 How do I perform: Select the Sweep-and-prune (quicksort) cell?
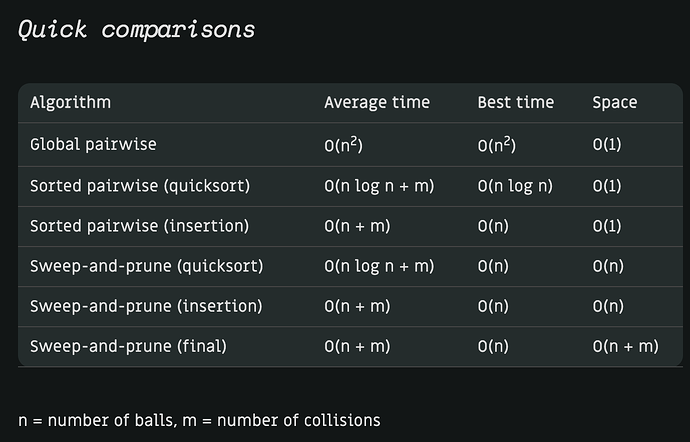(147, 266)
